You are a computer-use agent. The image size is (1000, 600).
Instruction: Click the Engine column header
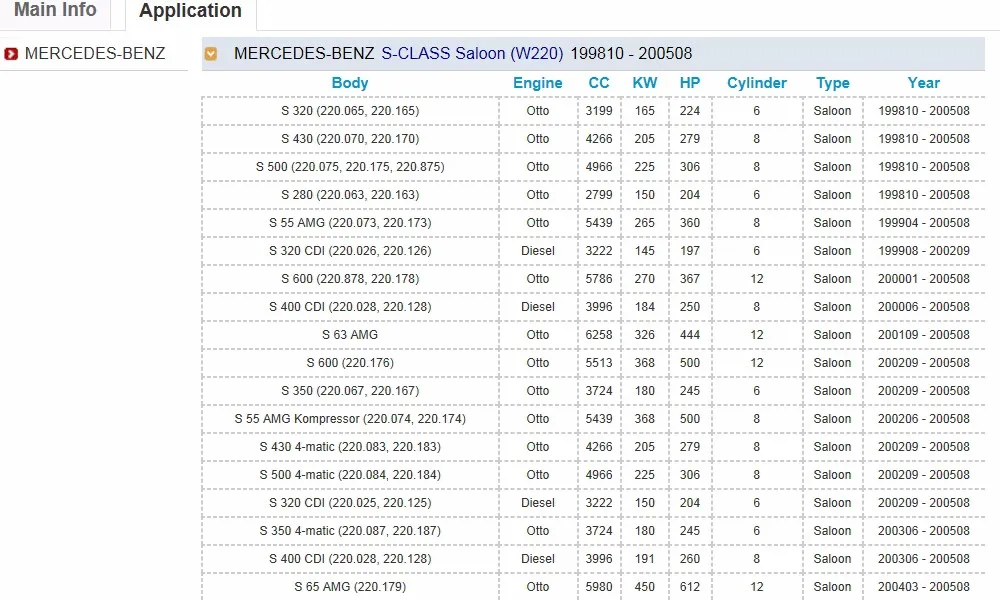click(538, 83)
